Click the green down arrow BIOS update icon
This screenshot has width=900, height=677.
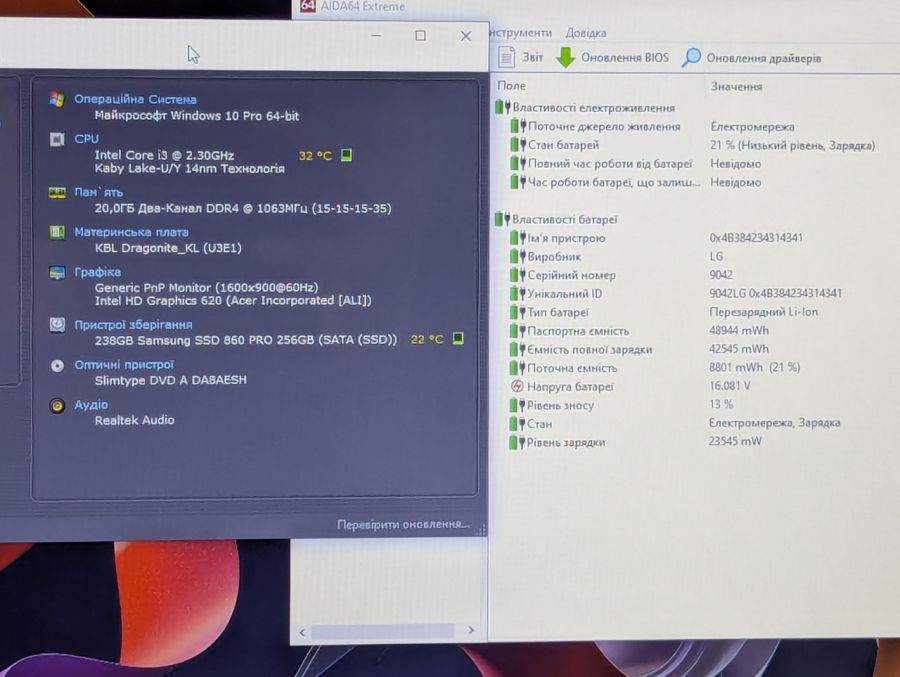(x=565, y=57)
